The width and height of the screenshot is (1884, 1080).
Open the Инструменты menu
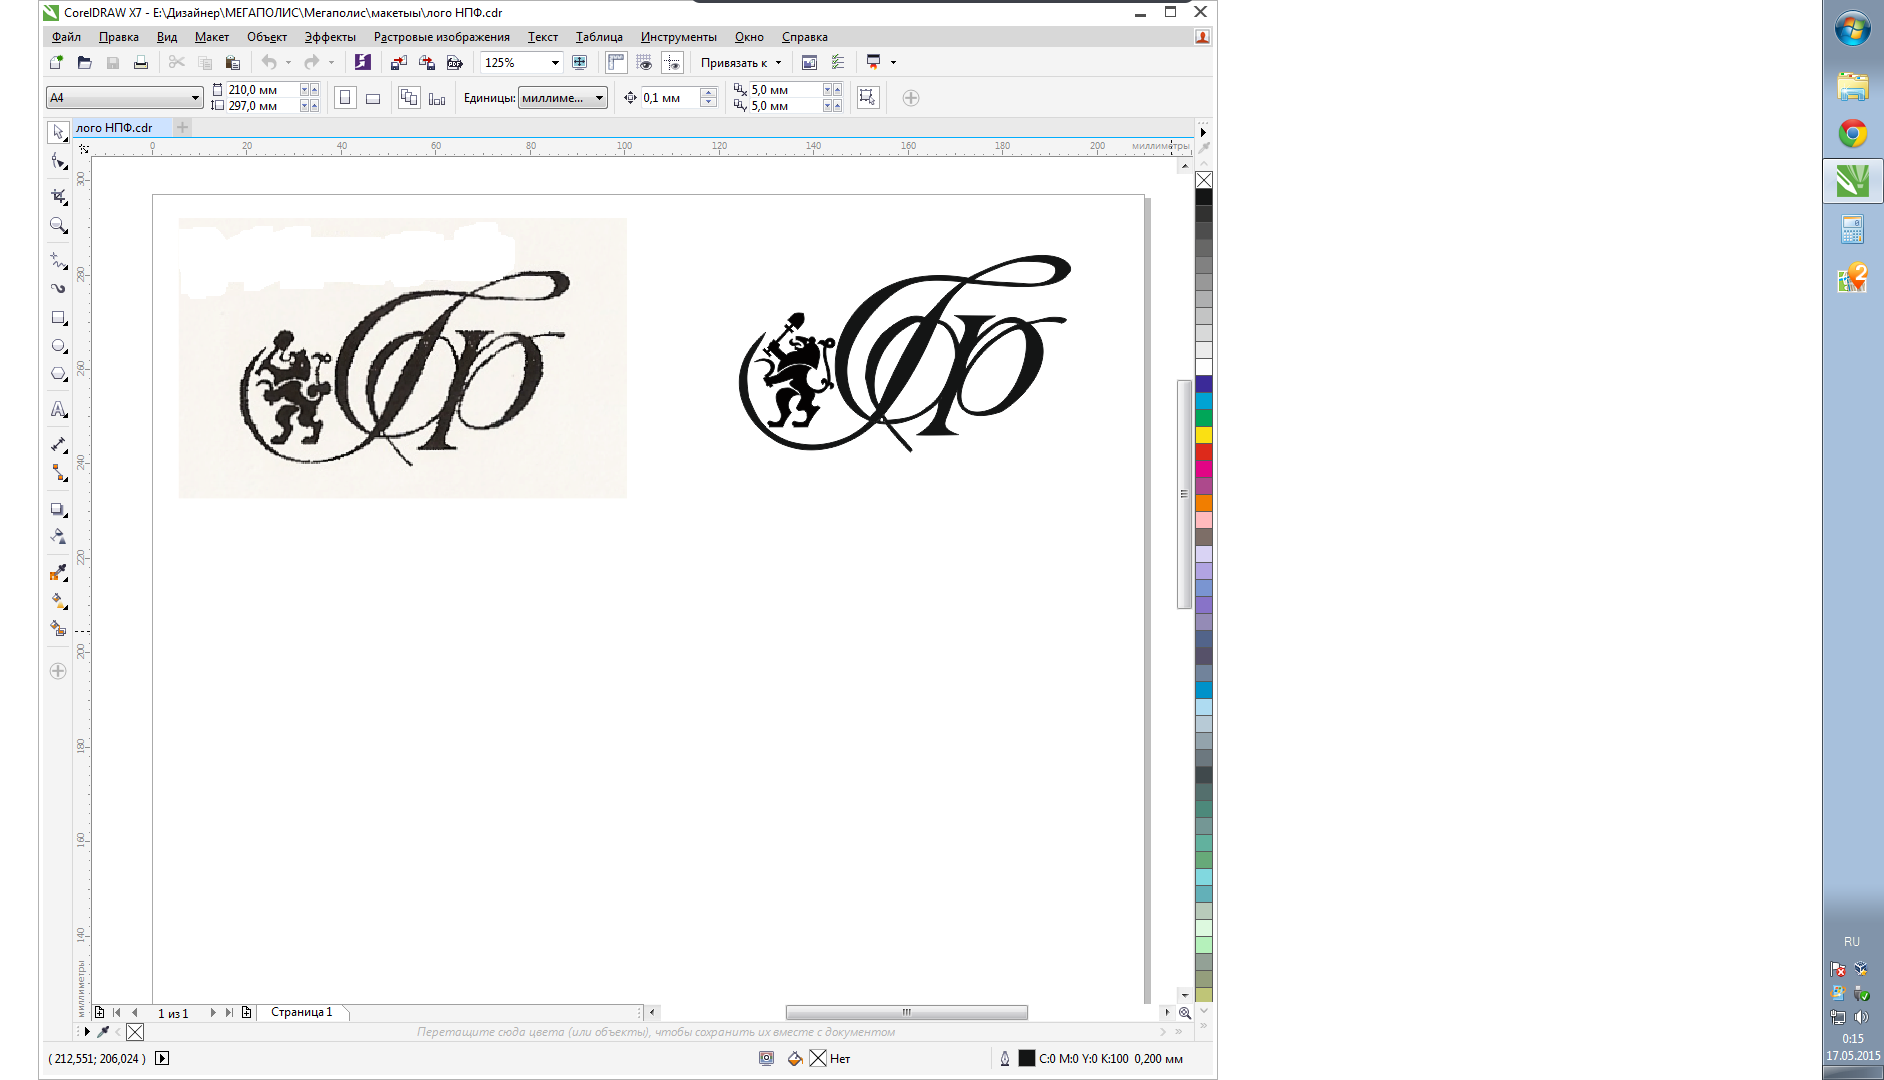click(x=679, y=37)
